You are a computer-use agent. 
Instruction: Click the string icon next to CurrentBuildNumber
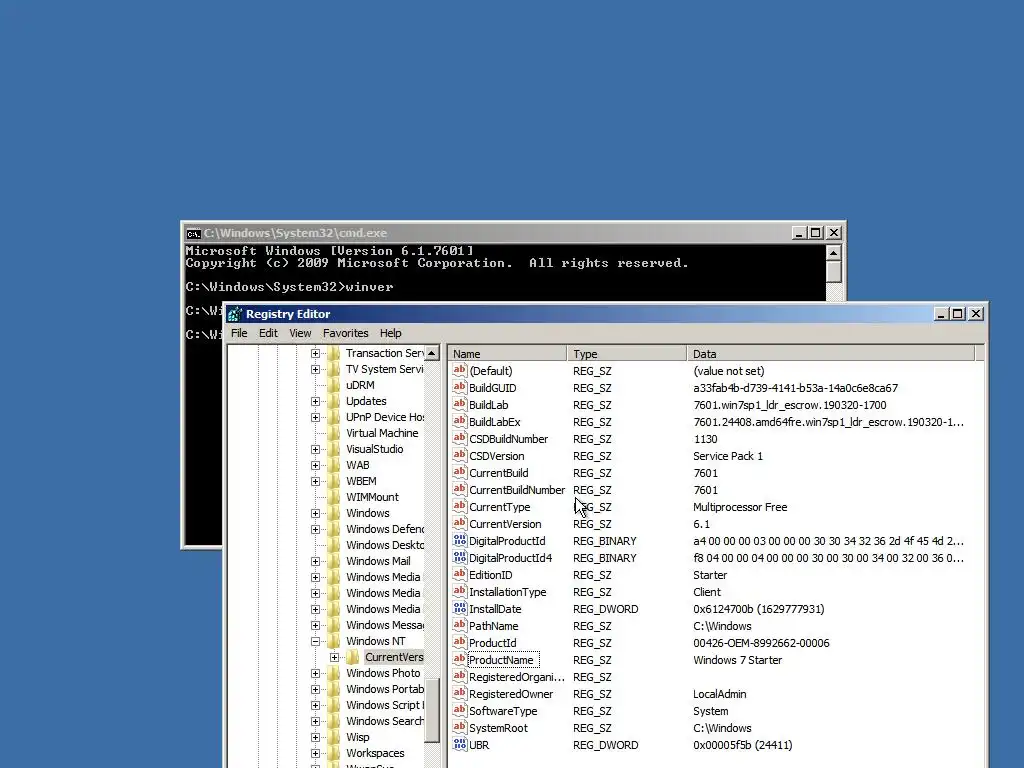(x=460, y=489)
